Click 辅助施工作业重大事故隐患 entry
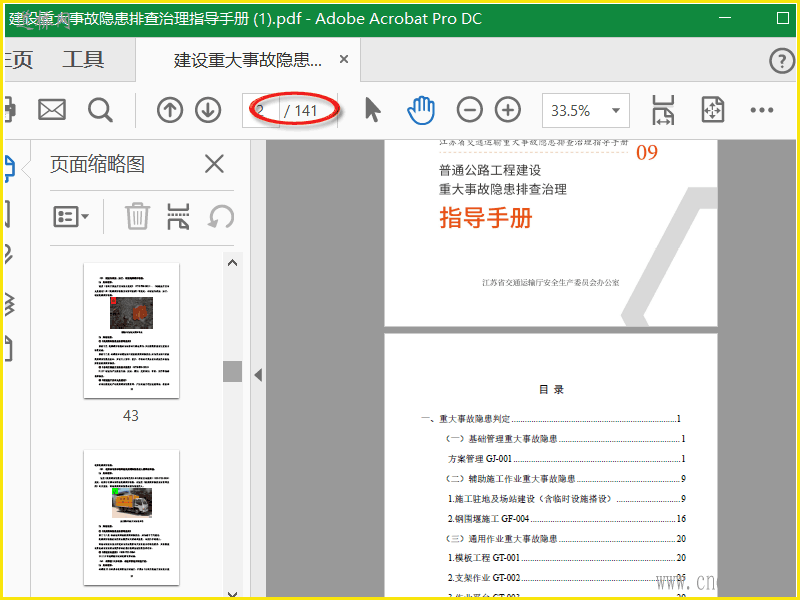 click(x=565, y=479)
